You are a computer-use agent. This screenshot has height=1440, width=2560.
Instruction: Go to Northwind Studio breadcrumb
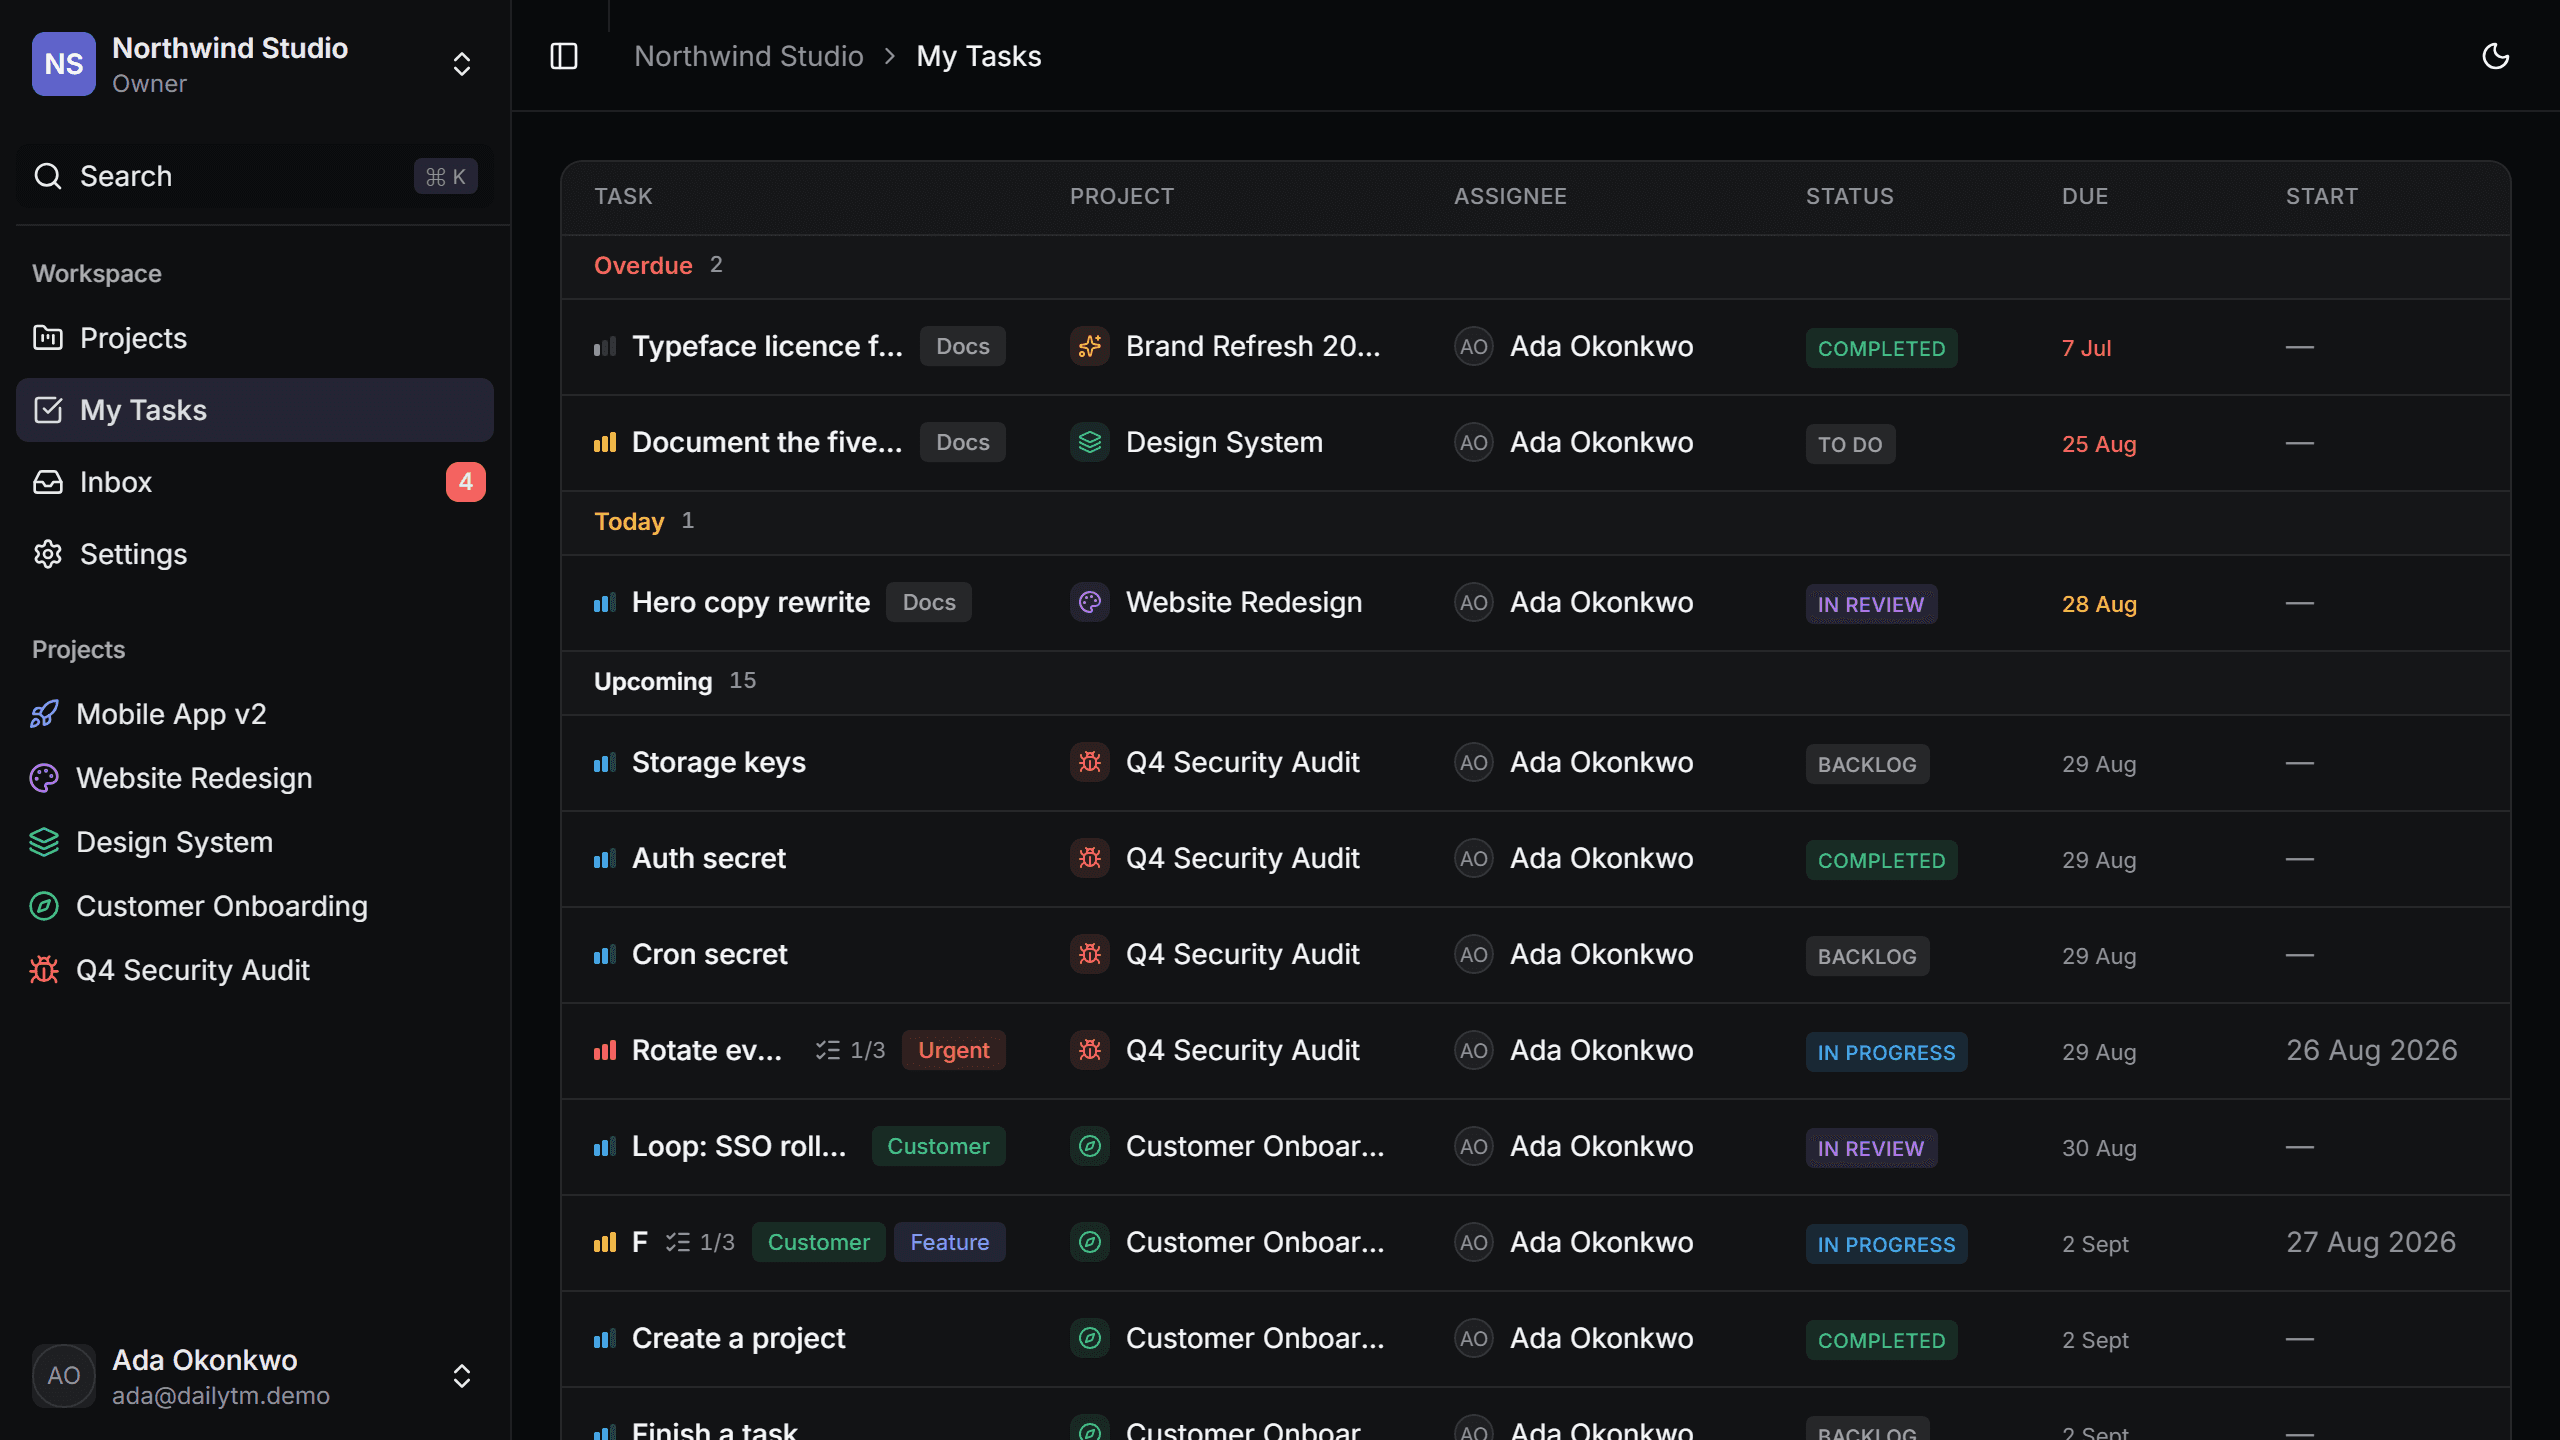tap(749, 56)
